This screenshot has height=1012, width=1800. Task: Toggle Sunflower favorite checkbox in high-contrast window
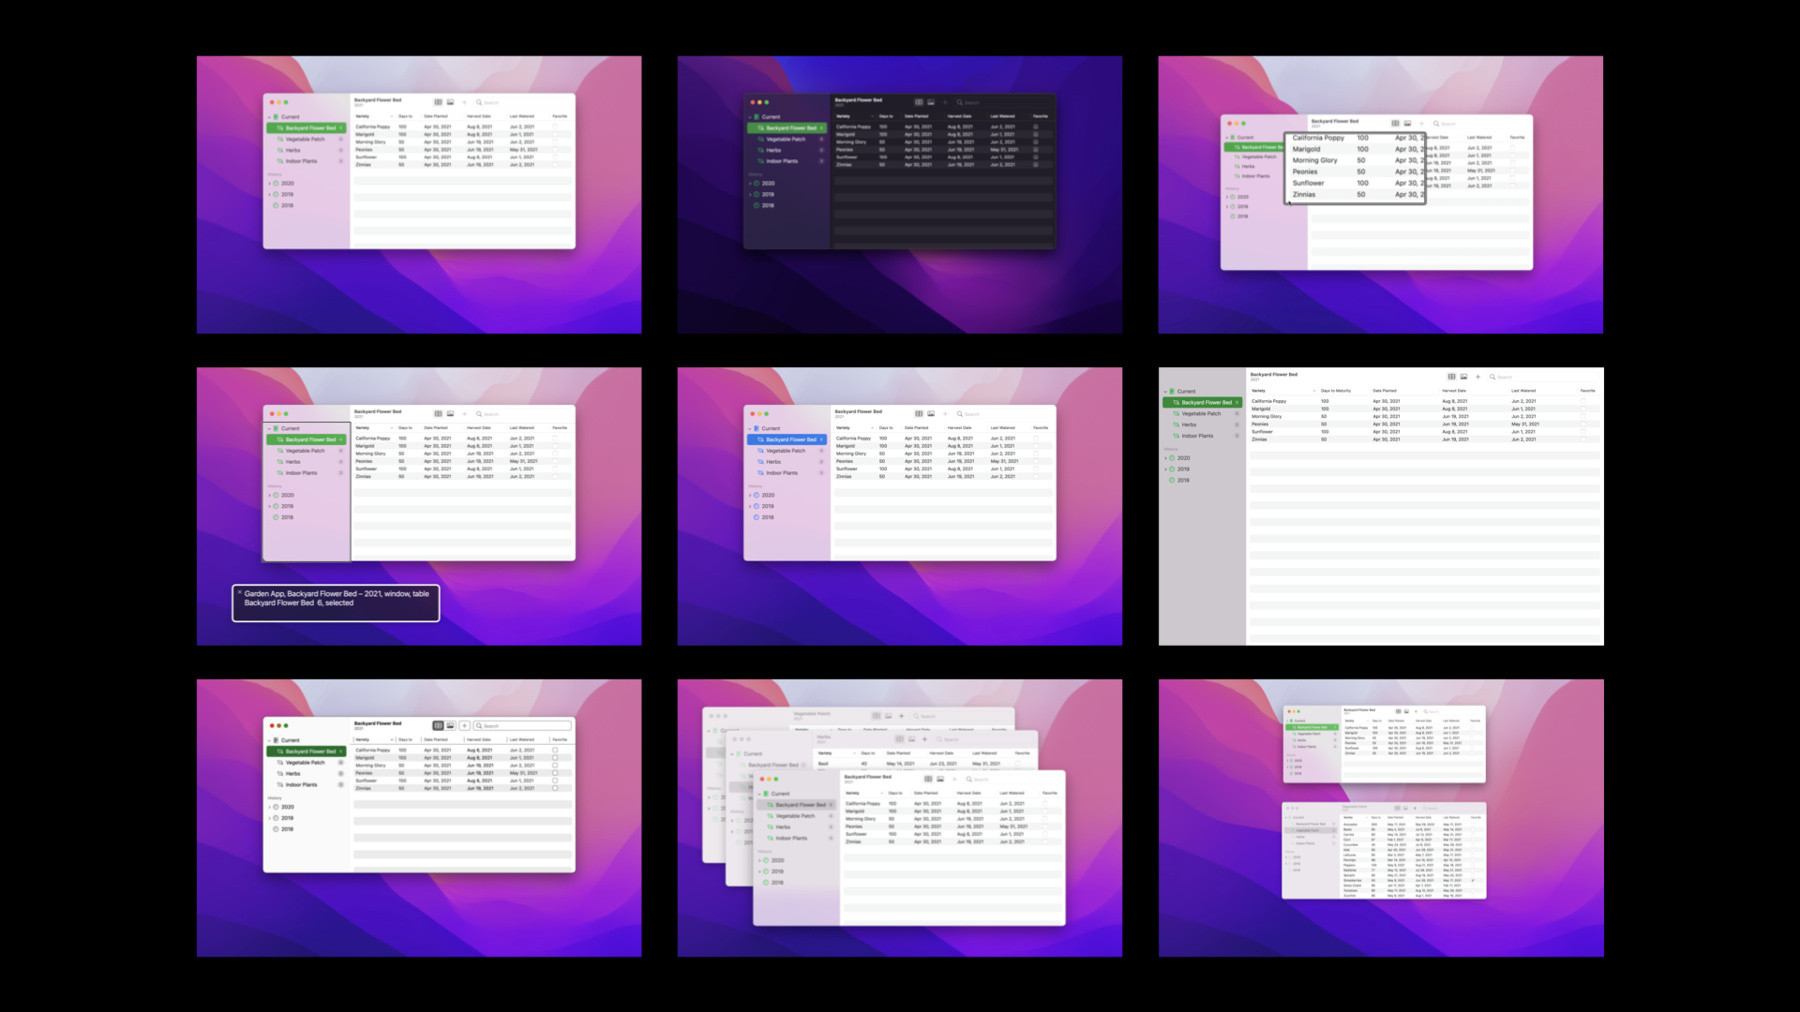[x=555, y=781]
